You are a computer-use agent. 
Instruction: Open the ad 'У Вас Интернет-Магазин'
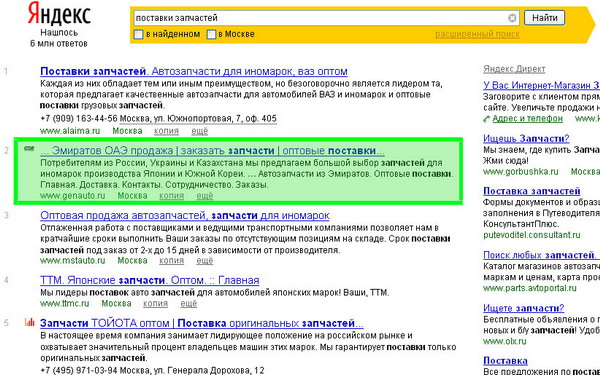coord(541,85)
